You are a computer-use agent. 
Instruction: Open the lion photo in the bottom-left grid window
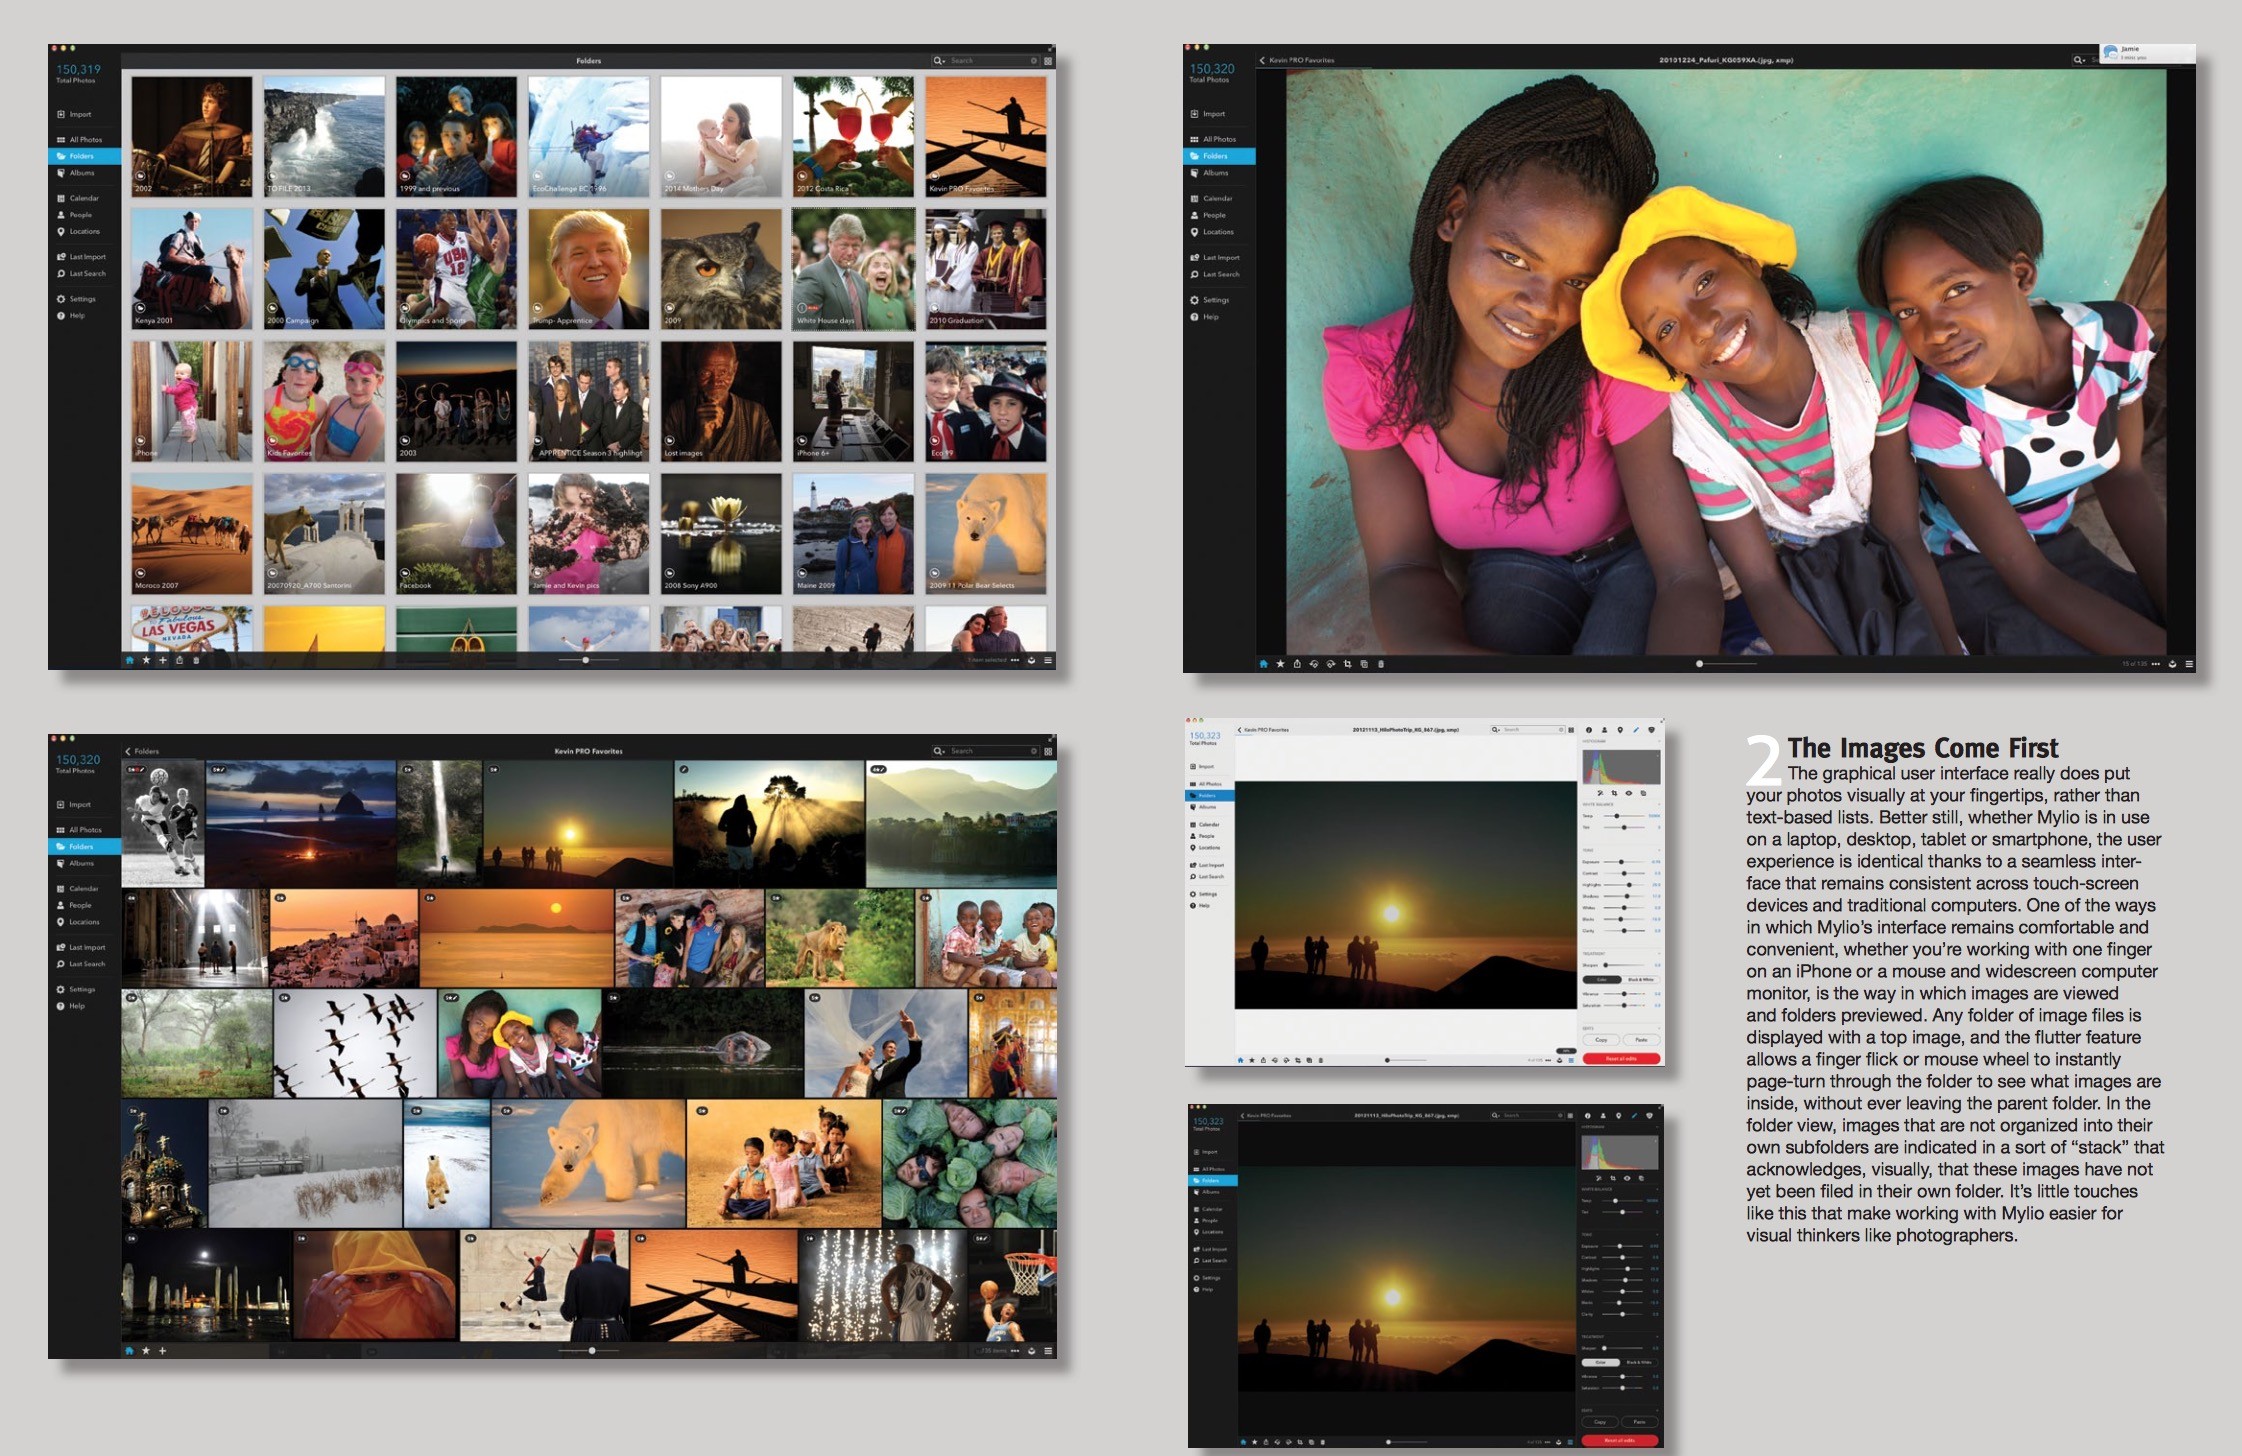click(840, 939)
